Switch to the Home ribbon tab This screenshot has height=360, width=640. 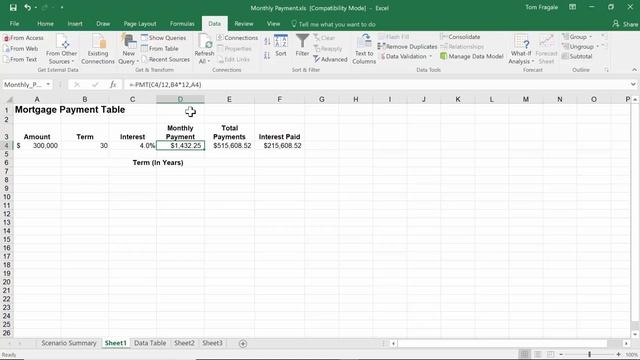click(x=45, y=24)
